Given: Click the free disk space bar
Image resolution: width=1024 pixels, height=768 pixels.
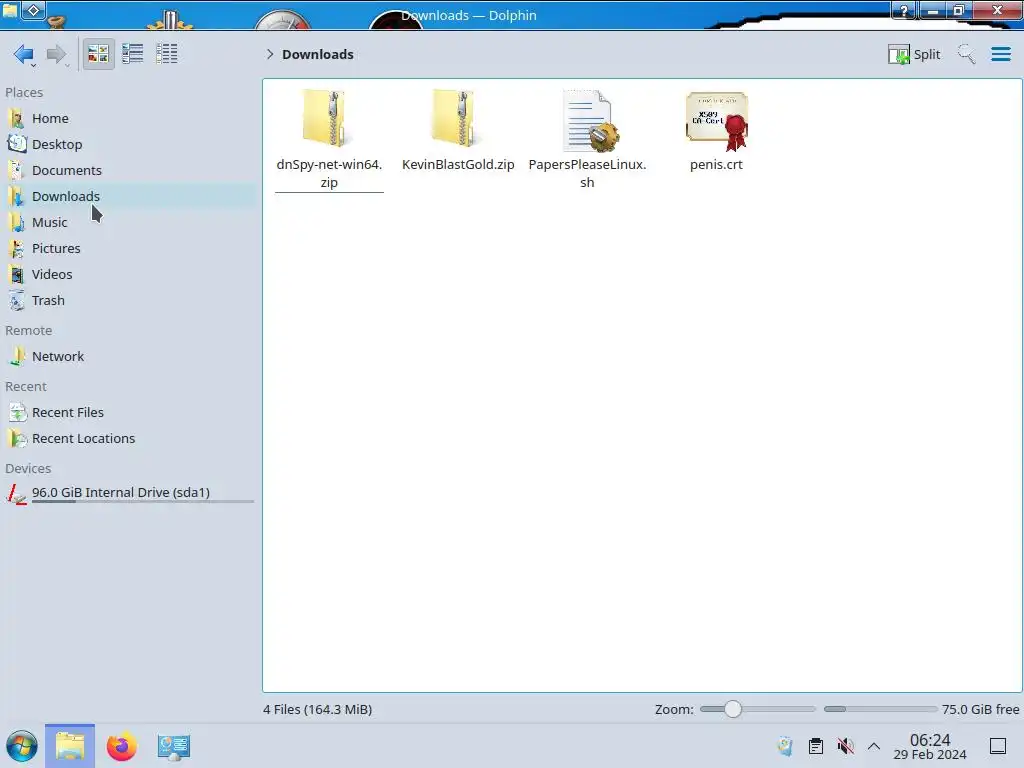Looking at the screenshot, I should click(x=880, y=709).
